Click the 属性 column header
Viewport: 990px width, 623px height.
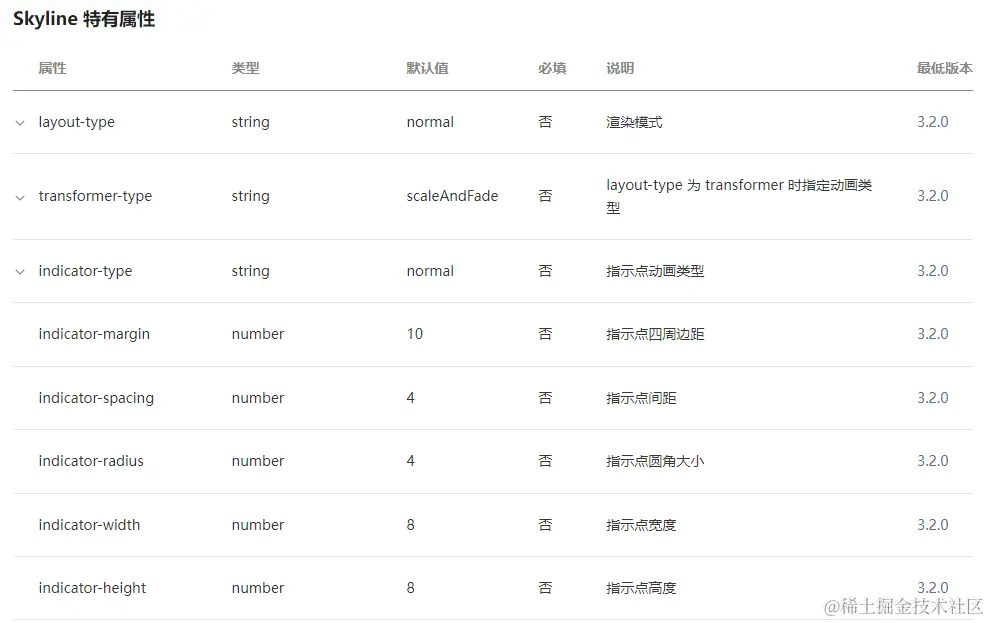pyautogui.click(x=52, y=68)
